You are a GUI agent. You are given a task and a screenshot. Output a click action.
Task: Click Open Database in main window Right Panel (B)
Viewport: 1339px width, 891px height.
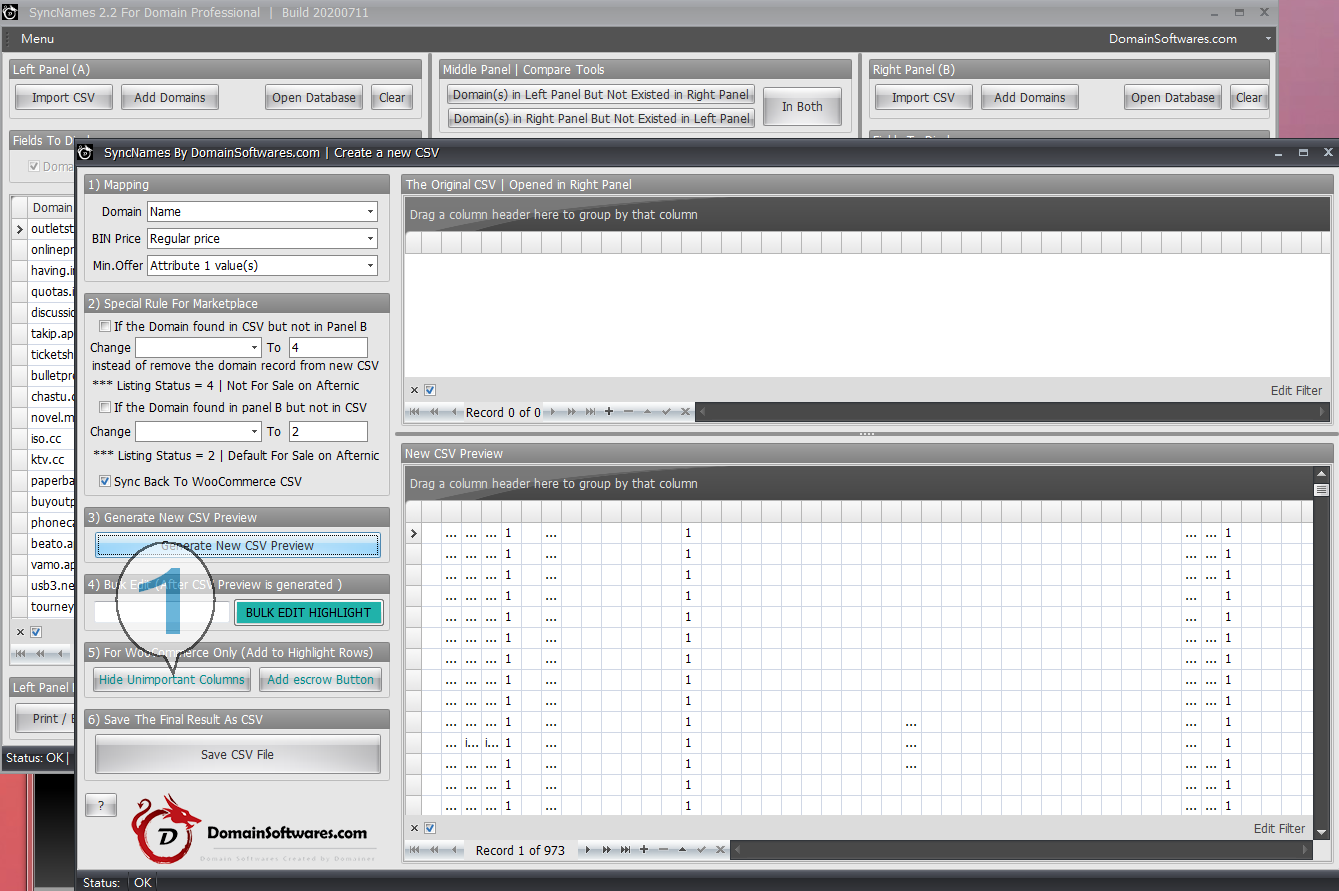[1172, 98]
